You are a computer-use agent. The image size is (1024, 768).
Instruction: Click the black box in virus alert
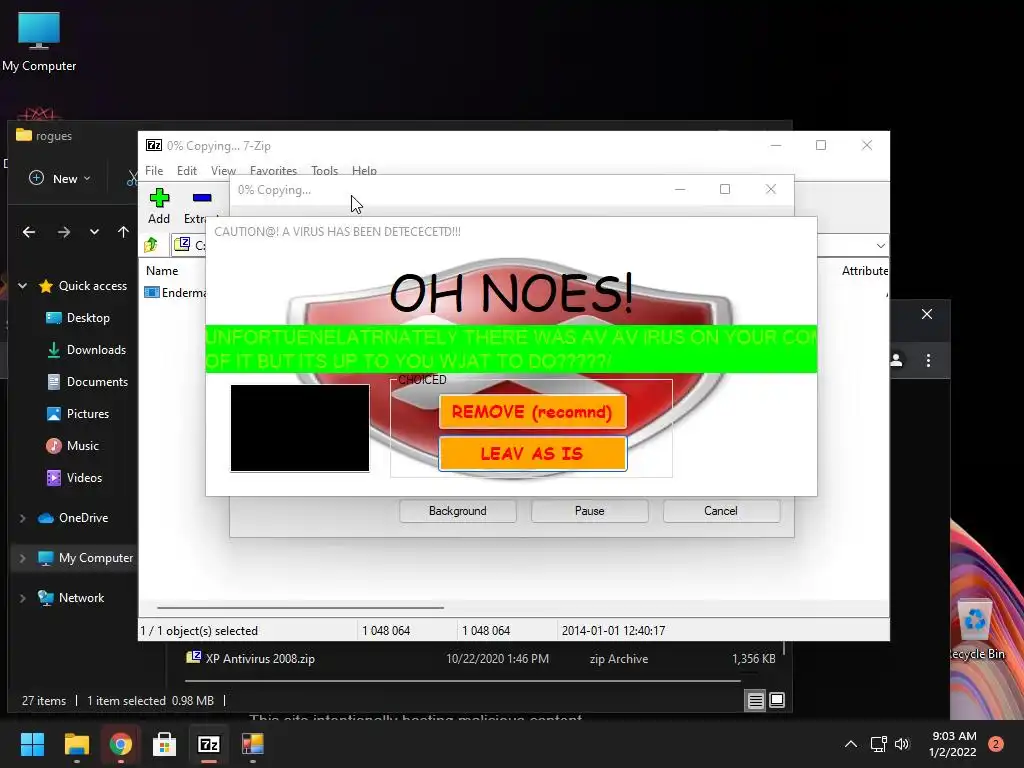(300, 428)
